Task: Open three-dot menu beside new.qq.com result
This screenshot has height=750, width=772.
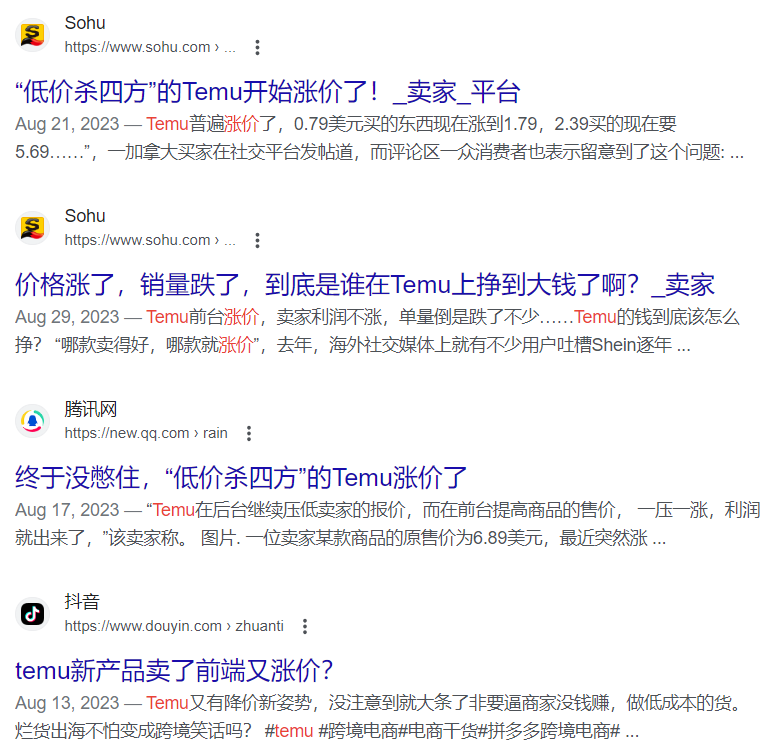Action: [249, 433]
